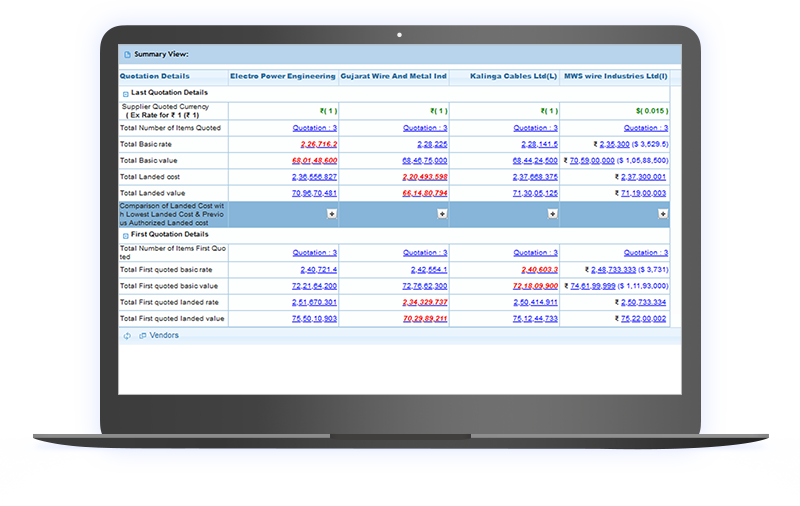
Task: Click the refresh icon beside Vendors
Action: coord(127,336)
